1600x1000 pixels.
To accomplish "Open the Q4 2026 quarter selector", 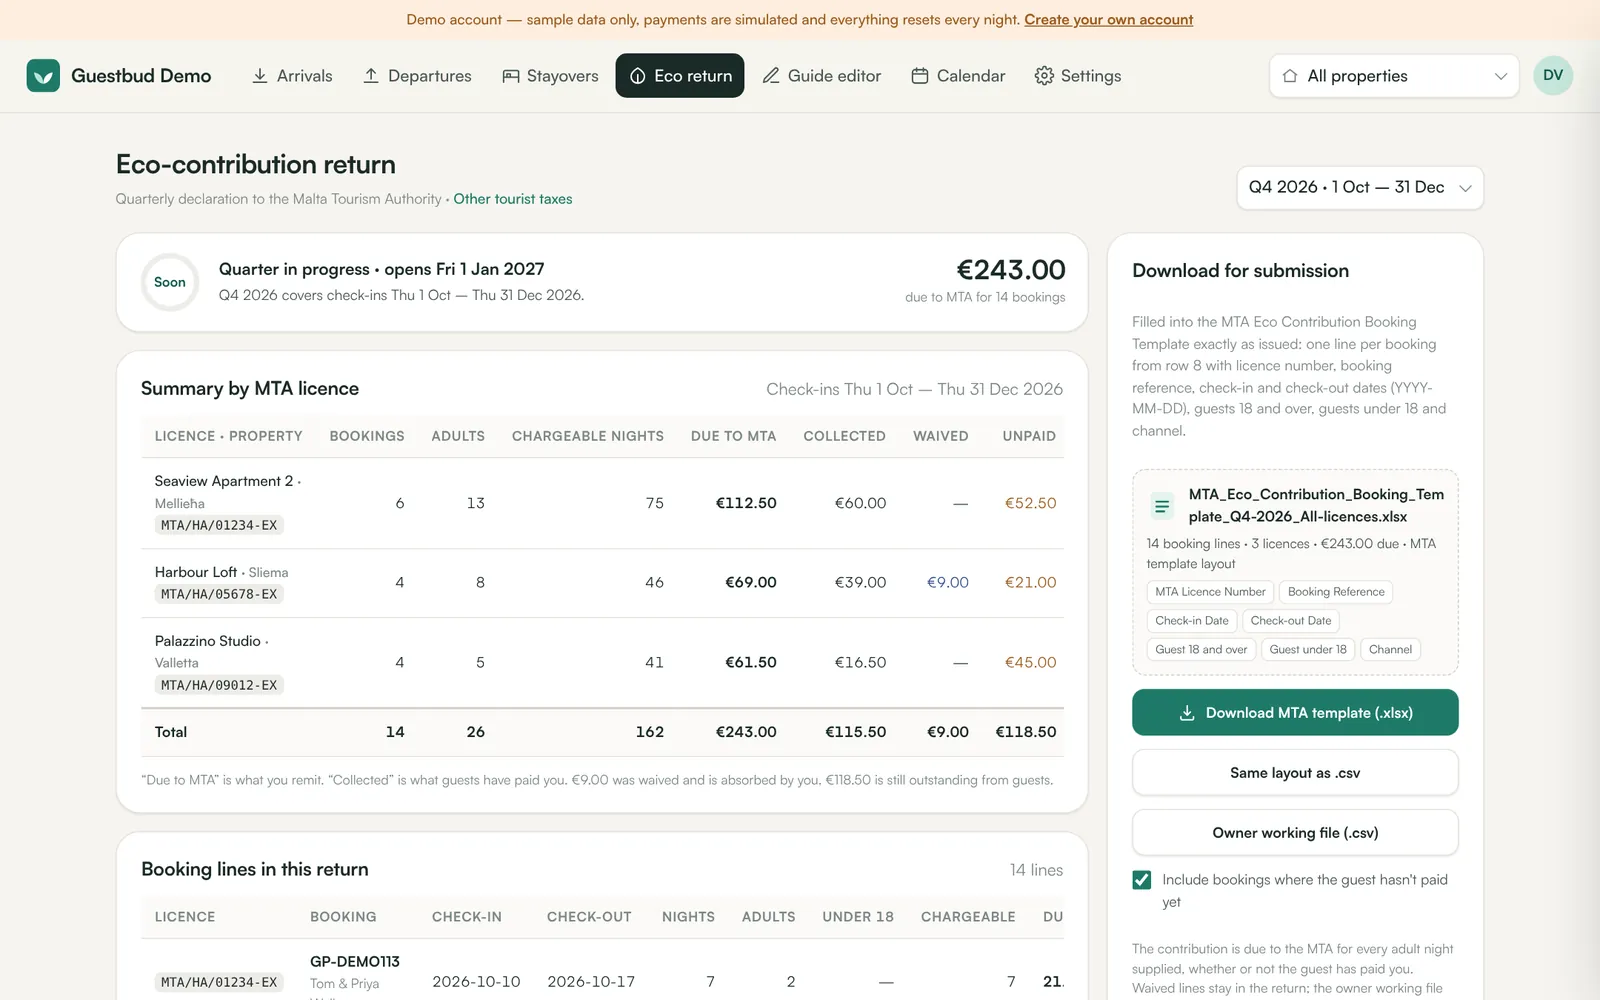I will pos(1360,188).
